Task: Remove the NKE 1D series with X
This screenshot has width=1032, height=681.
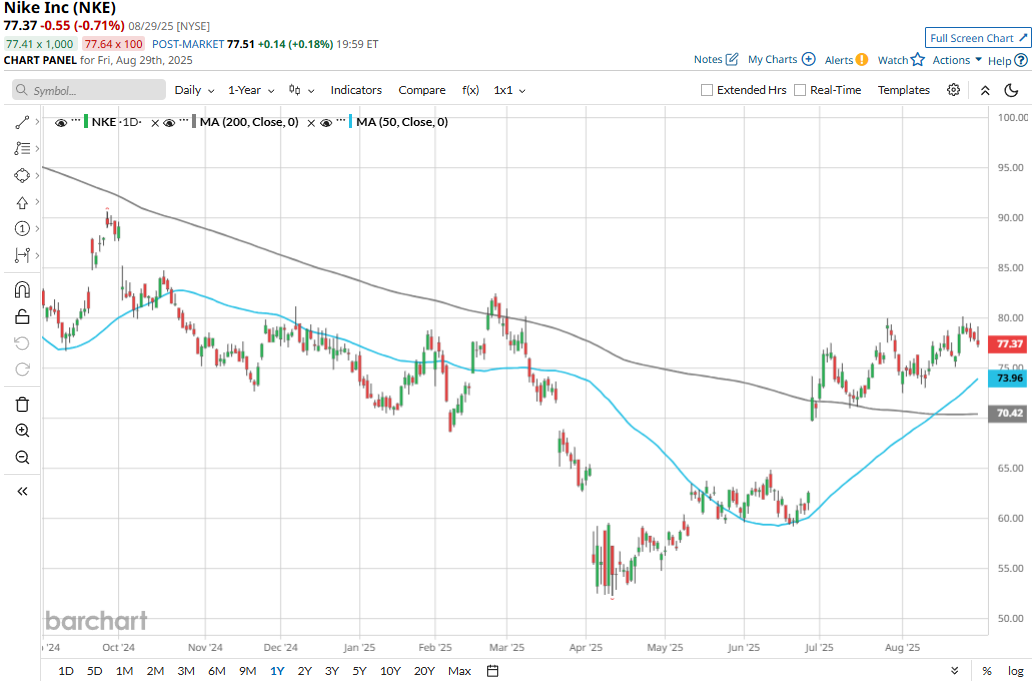Action: [x=155, y=123]
